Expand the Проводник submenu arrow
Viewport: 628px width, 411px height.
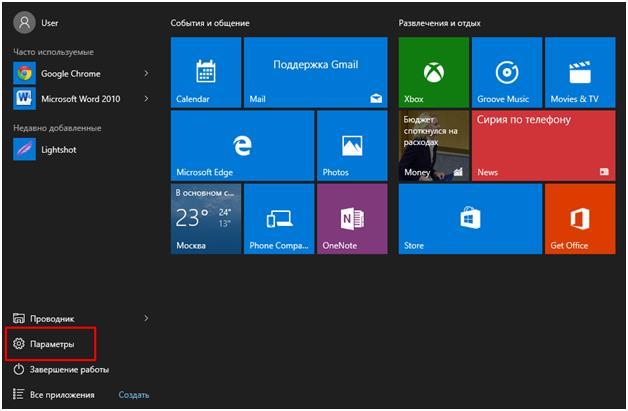pyautogui.click(x=146, y=318)
